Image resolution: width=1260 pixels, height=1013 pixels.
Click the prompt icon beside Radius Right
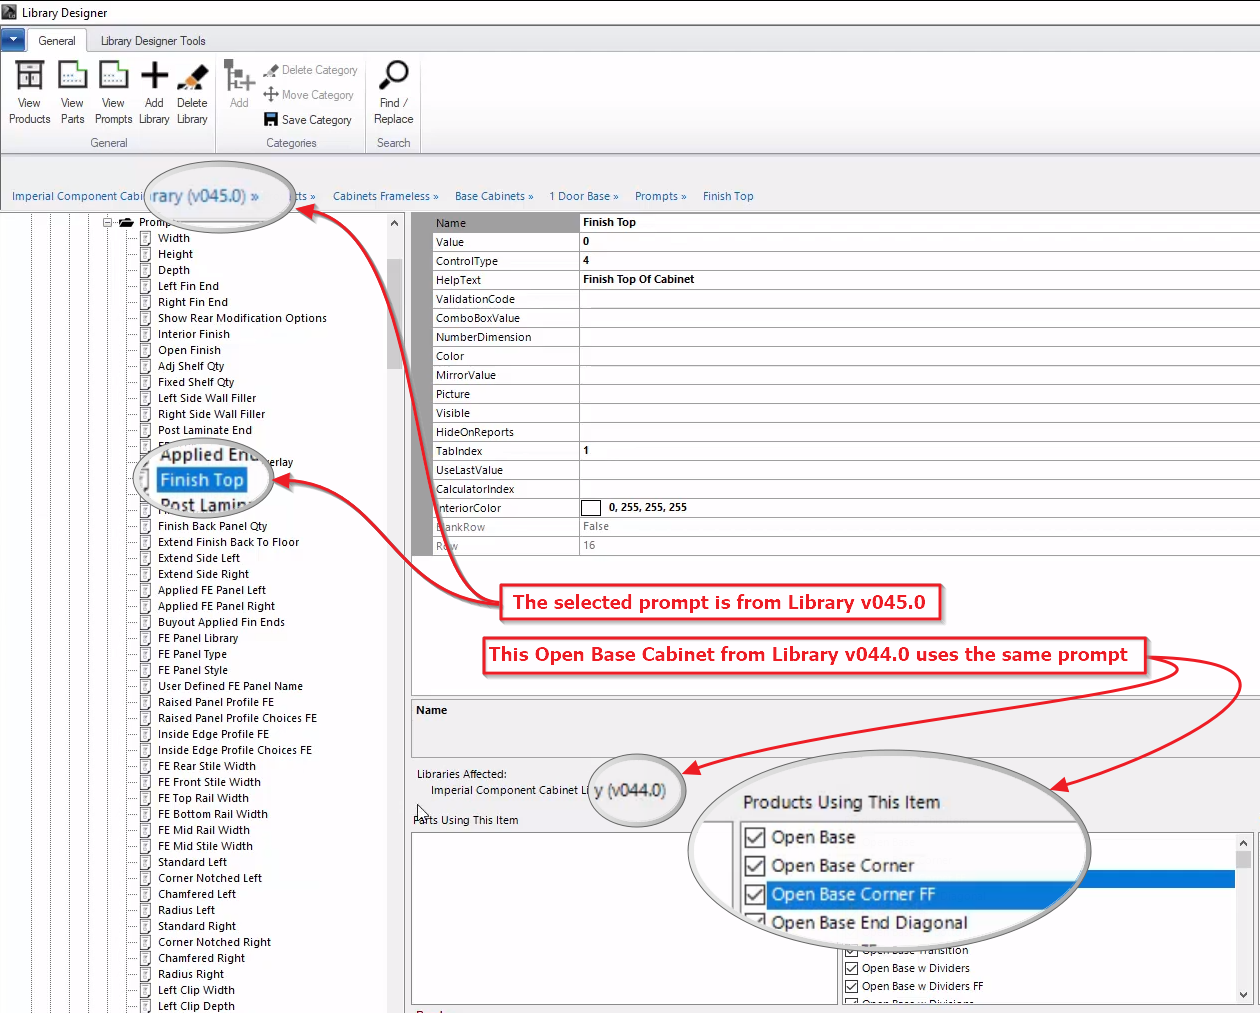pos(145,974)
